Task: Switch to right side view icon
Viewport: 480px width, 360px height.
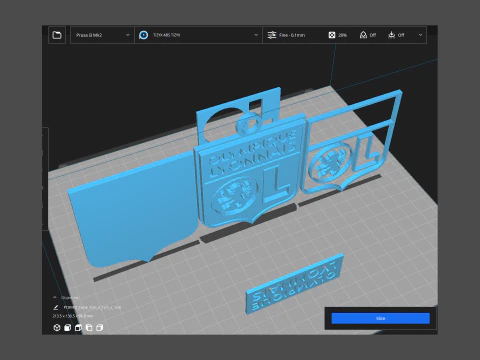Action: pos(100,328)
